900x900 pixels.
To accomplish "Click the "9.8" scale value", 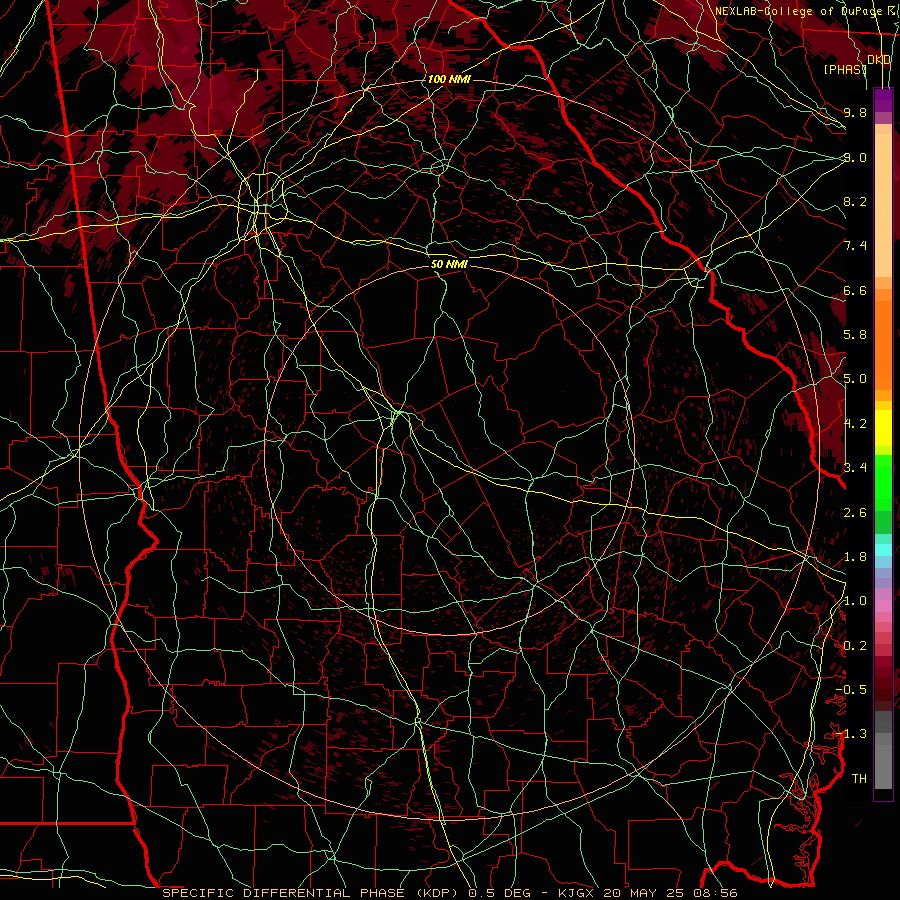I will (x=855, y=112).
